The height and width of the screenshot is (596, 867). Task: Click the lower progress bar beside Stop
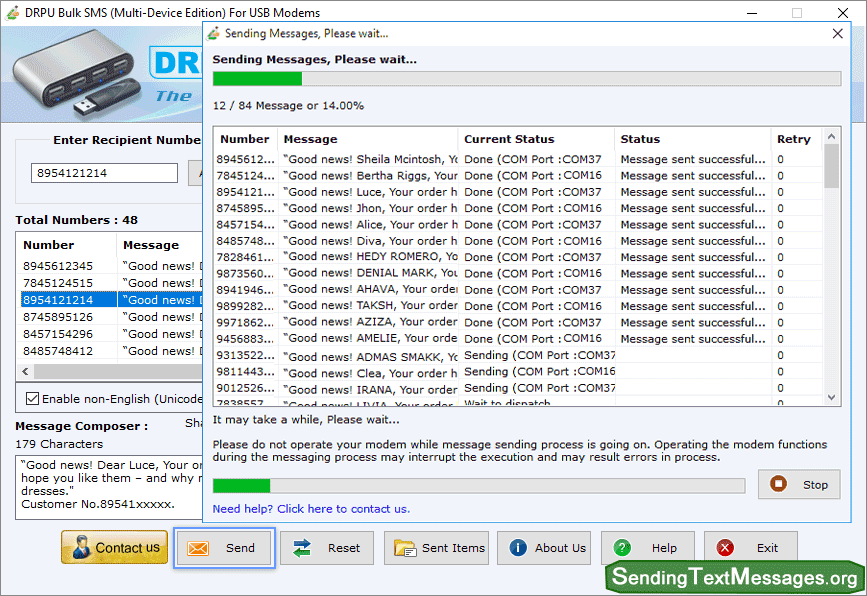tap(479, 485)
